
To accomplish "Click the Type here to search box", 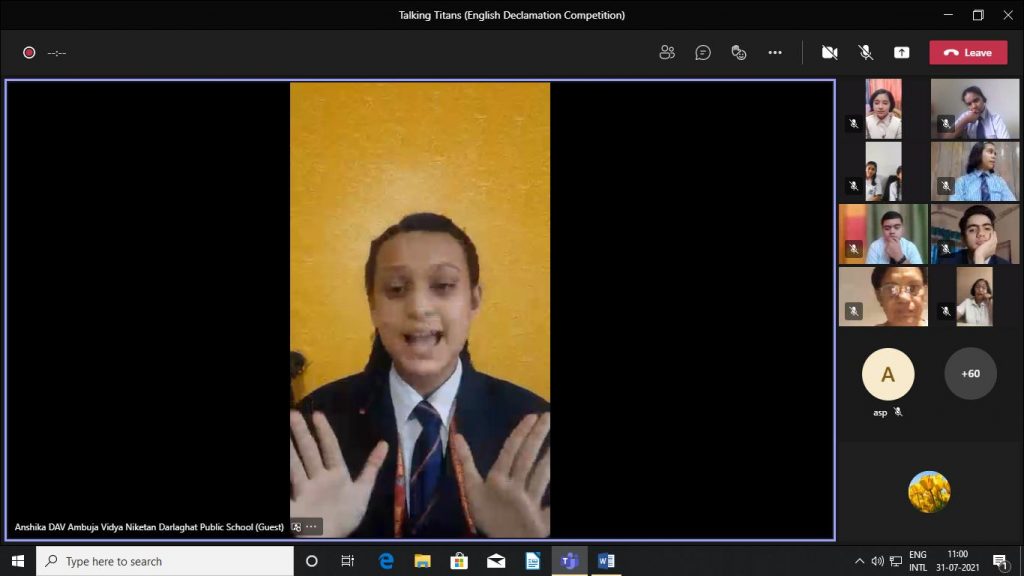I will click(165, 561).
